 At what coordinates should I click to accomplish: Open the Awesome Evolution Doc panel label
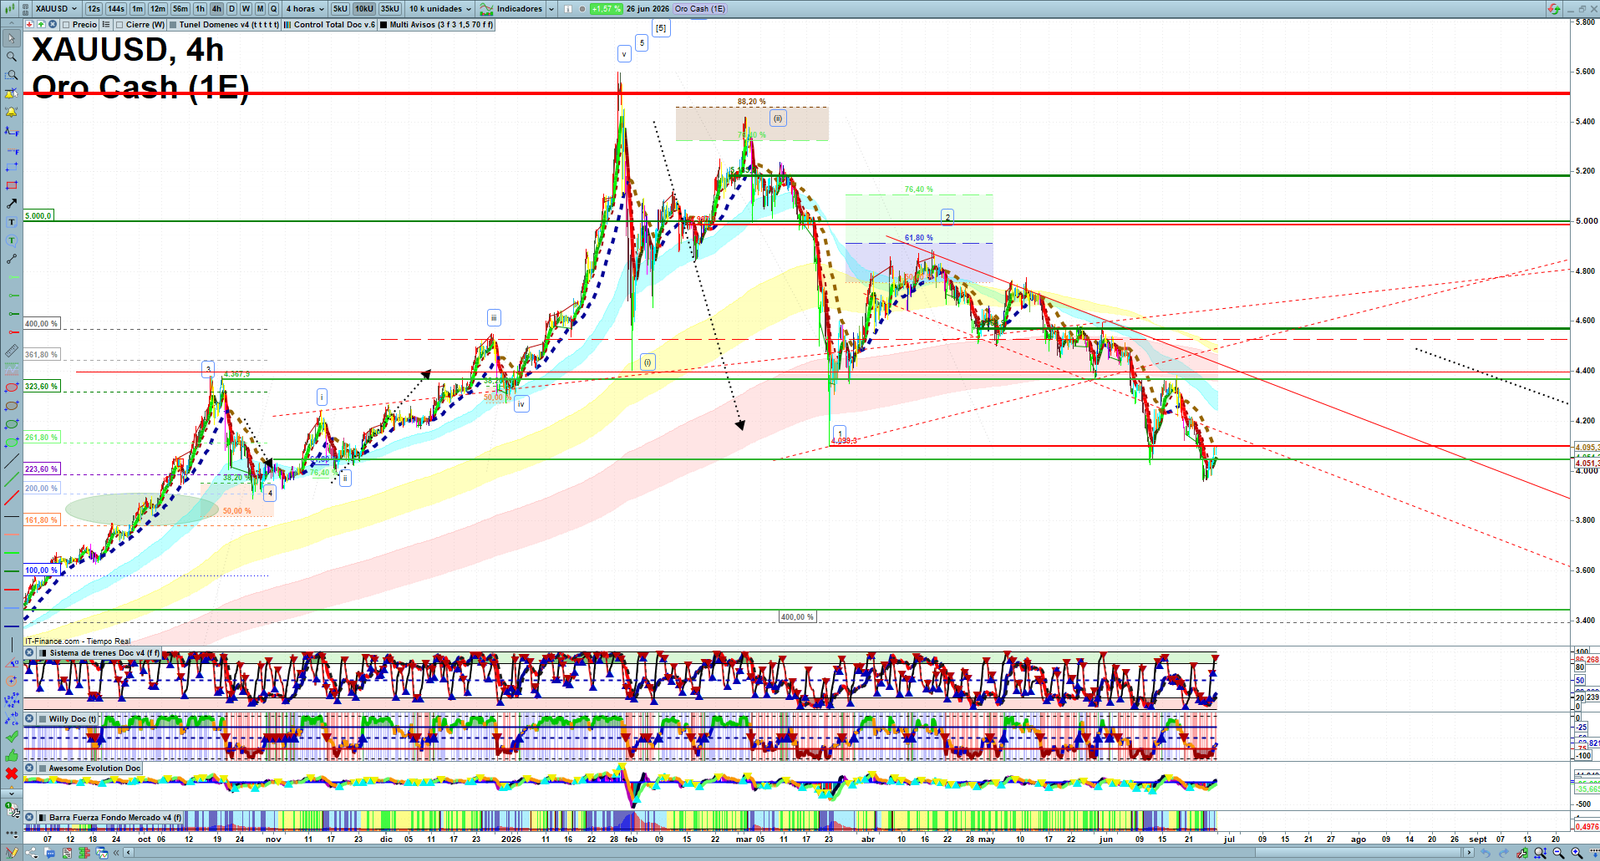pos(95,768)
